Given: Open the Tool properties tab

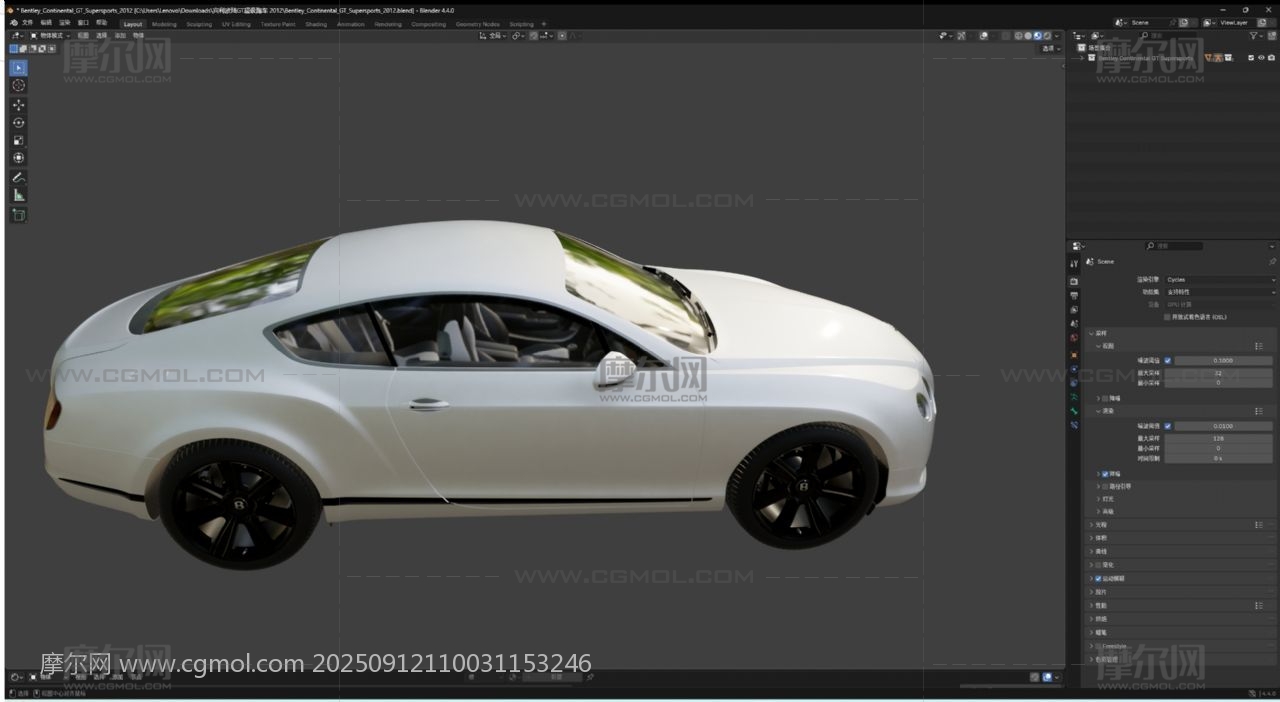Looking at the screenshot, I should click(1074, 264).
